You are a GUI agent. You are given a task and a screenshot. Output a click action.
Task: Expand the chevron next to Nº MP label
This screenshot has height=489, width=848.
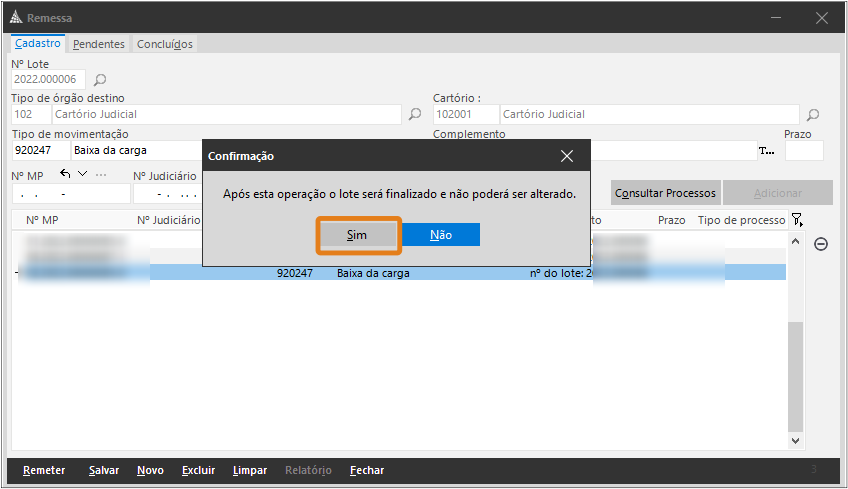82,174
